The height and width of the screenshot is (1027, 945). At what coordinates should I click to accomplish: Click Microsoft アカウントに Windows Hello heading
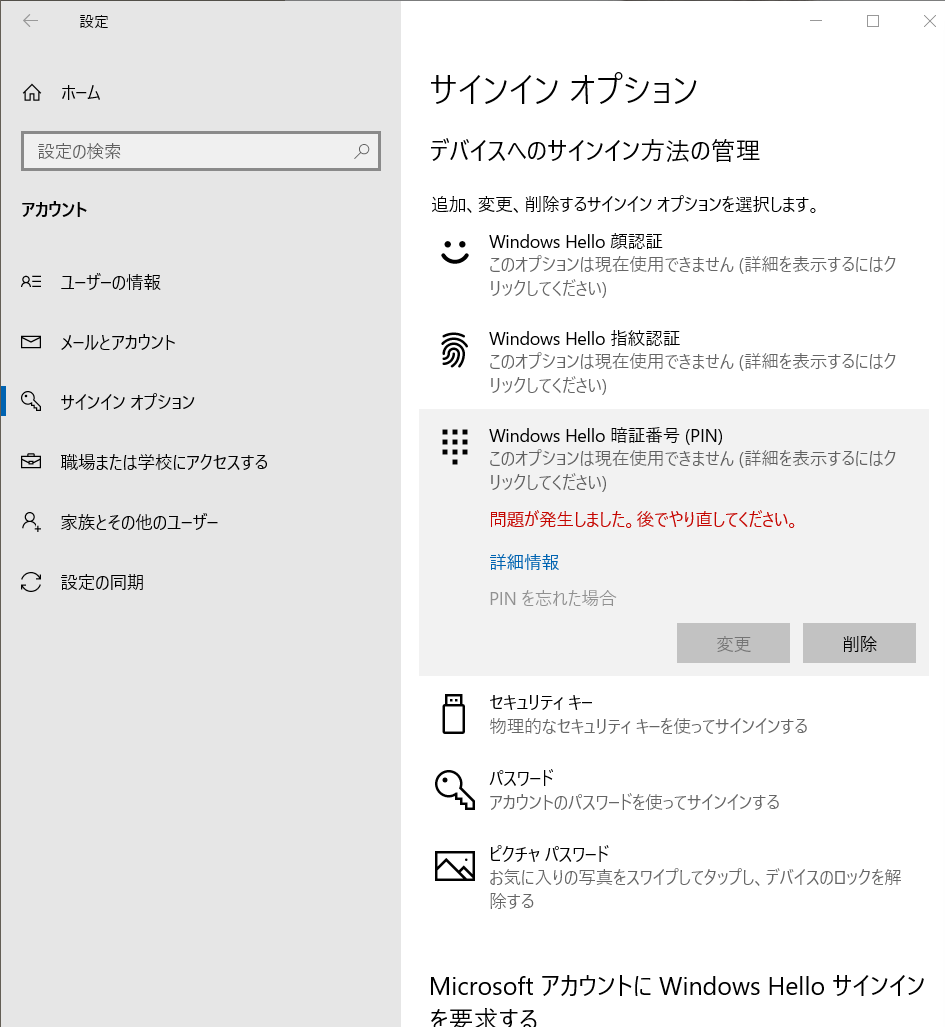pos(677,1001)
